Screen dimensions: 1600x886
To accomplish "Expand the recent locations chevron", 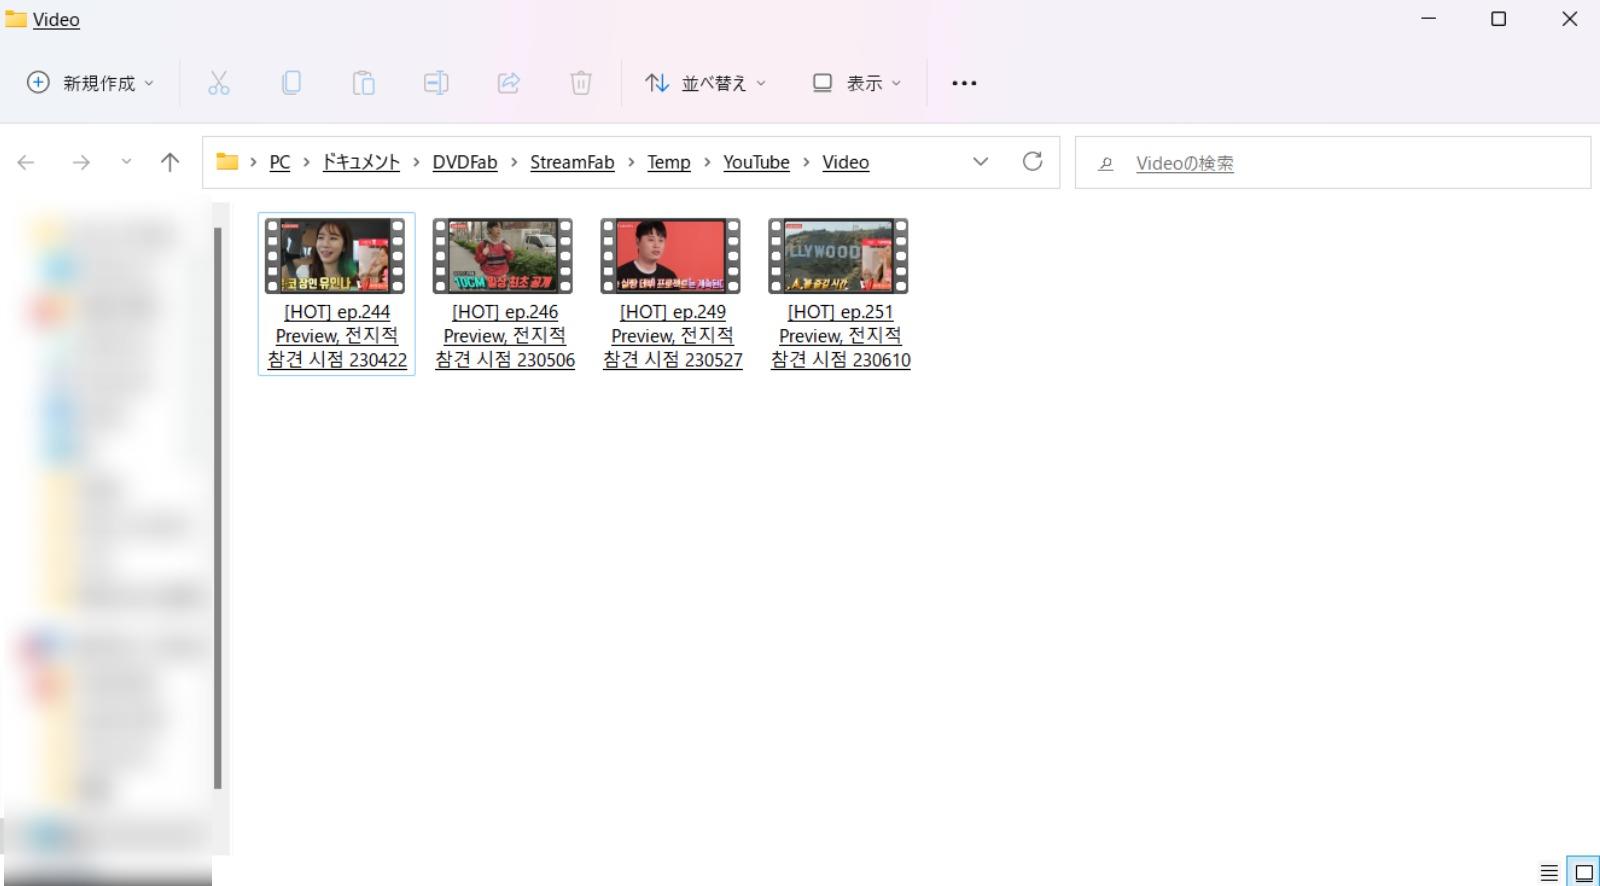I will [x=126, y=162].
